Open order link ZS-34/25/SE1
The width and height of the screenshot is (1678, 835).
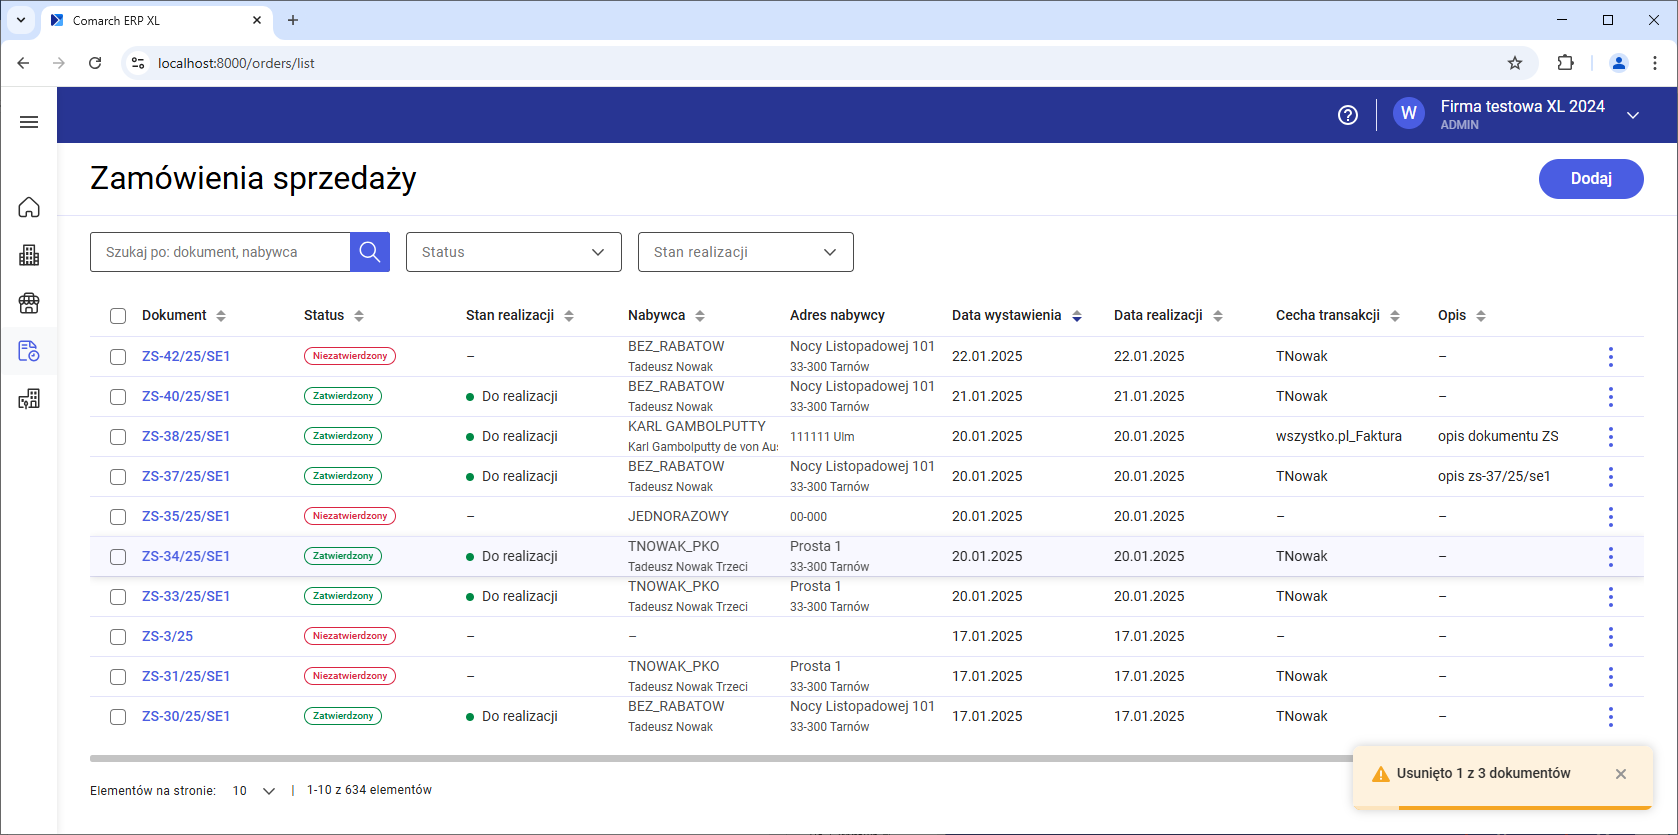[x=186, y=556]
